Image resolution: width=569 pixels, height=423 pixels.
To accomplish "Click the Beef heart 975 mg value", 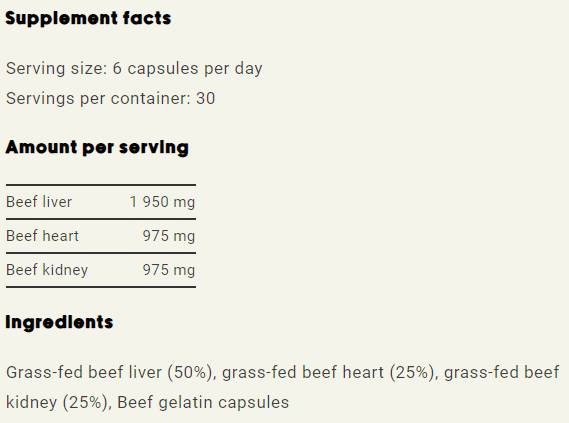I will click(169, 236).
